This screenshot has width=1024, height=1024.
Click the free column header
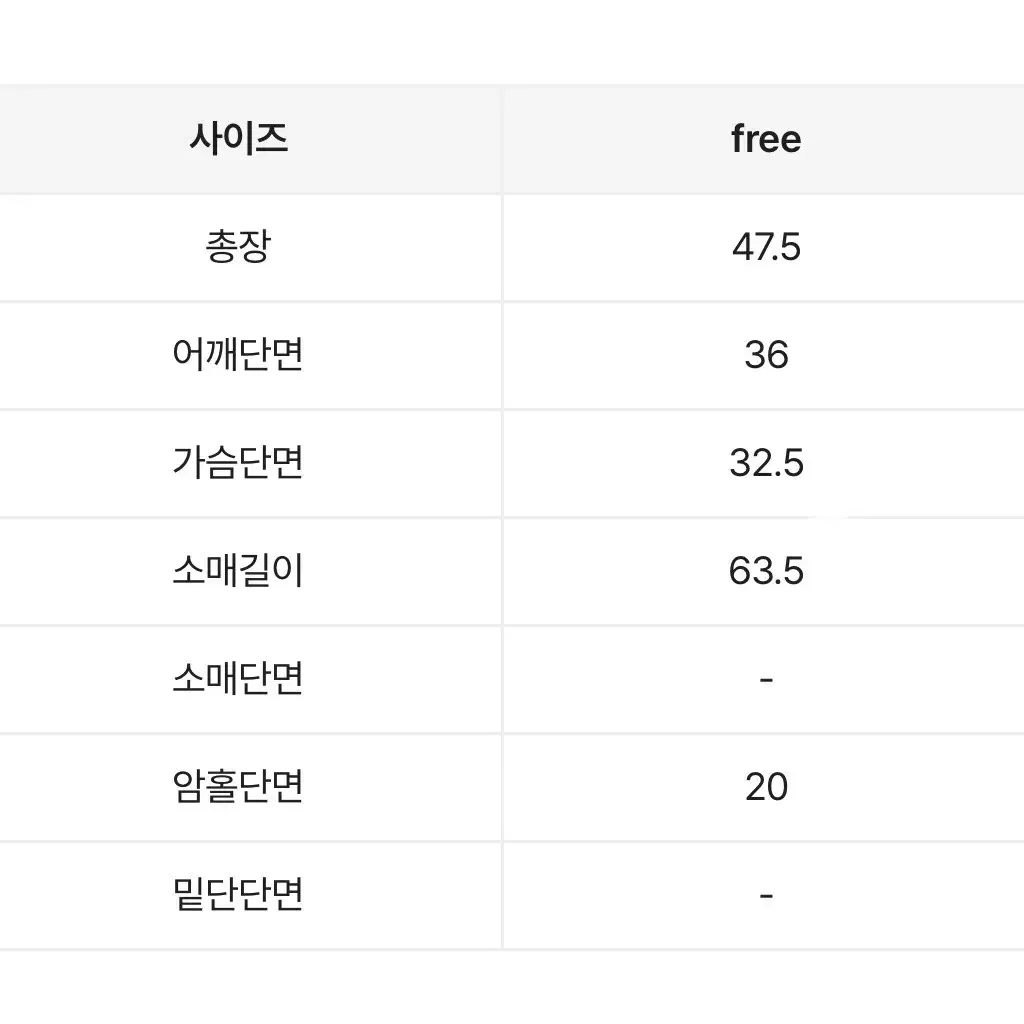coord(764,139)
